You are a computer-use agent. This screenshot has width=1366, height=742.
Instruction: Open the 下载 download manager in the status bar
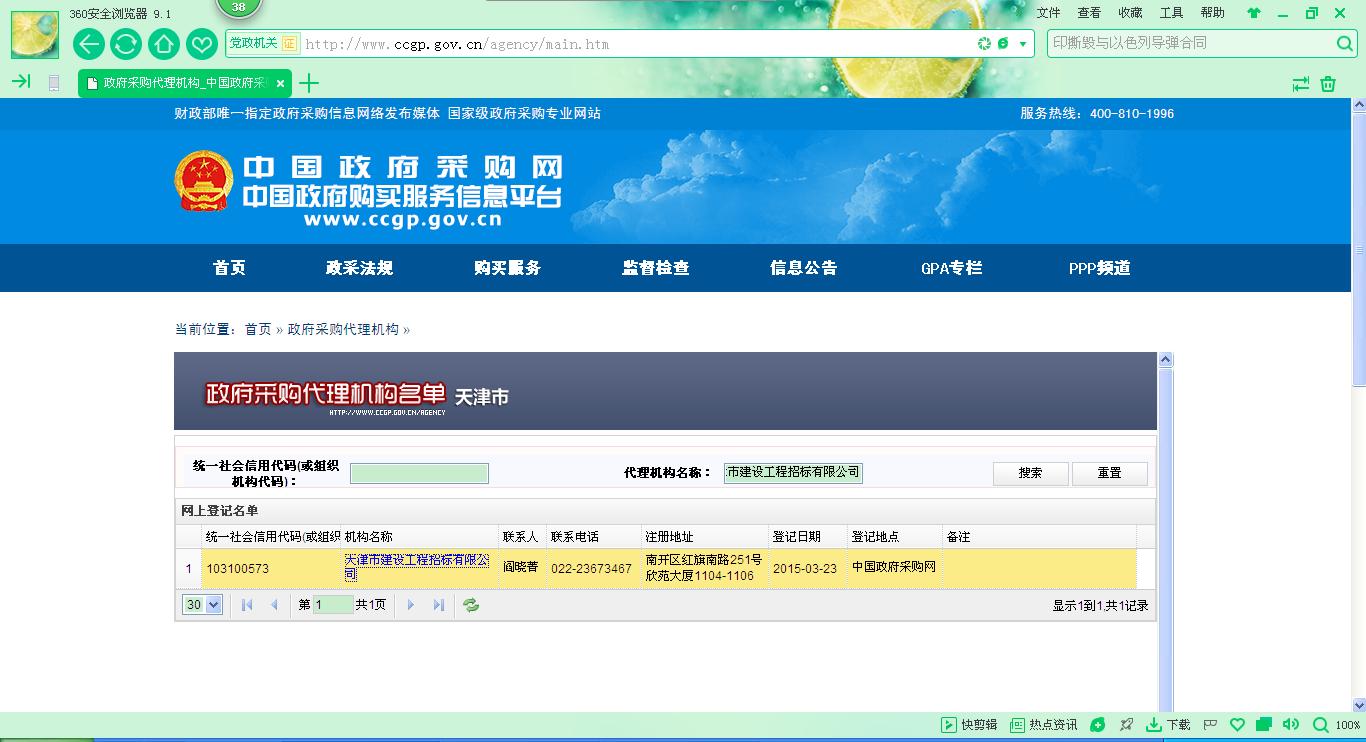(1168, 725)
